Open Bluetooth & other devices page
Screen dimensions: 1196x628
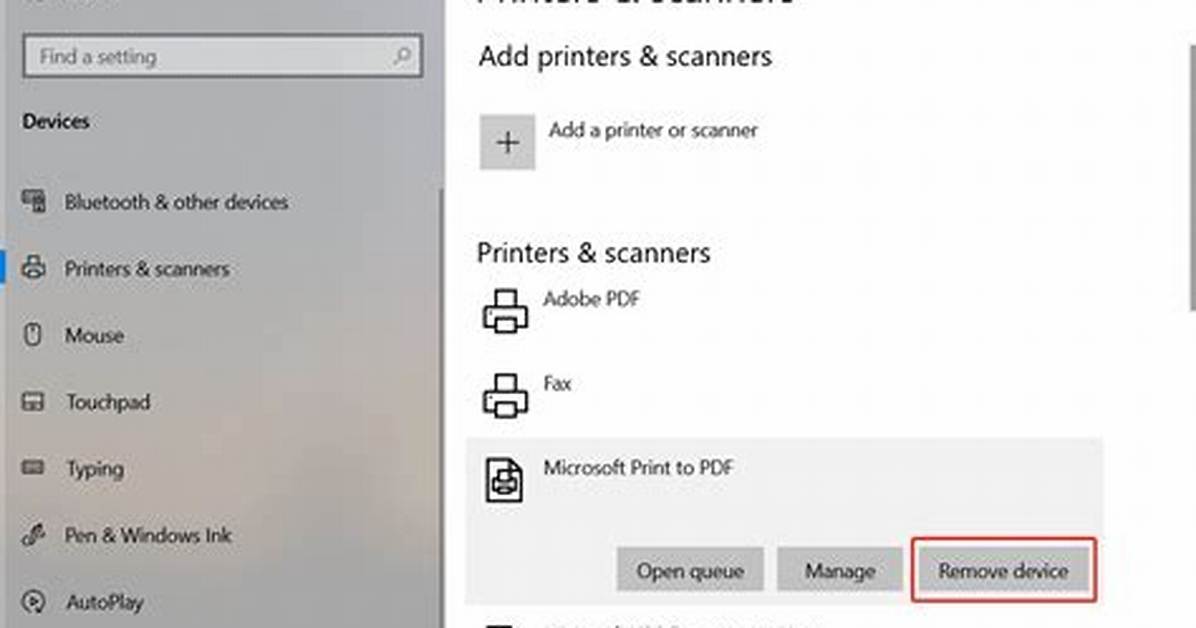click(x=176, y=202)
